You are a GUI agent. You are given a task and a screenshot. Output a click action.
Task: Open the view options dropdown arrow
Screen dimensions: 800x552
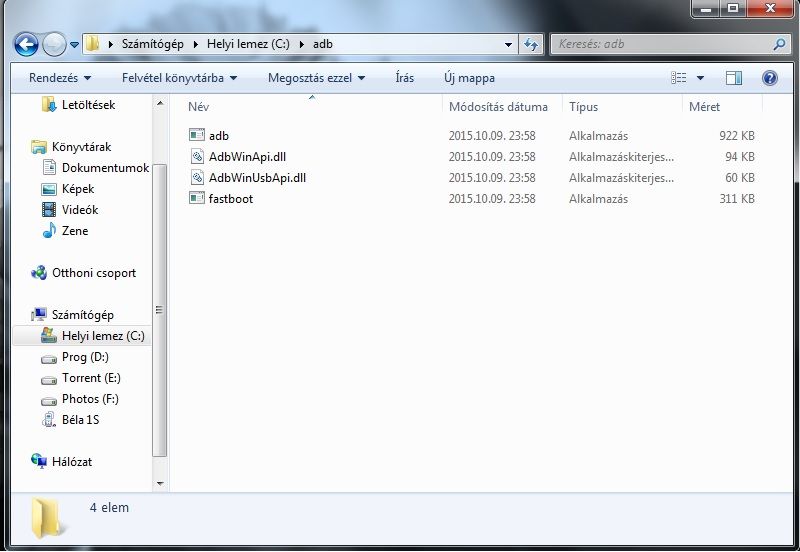[x=701, y=78]
